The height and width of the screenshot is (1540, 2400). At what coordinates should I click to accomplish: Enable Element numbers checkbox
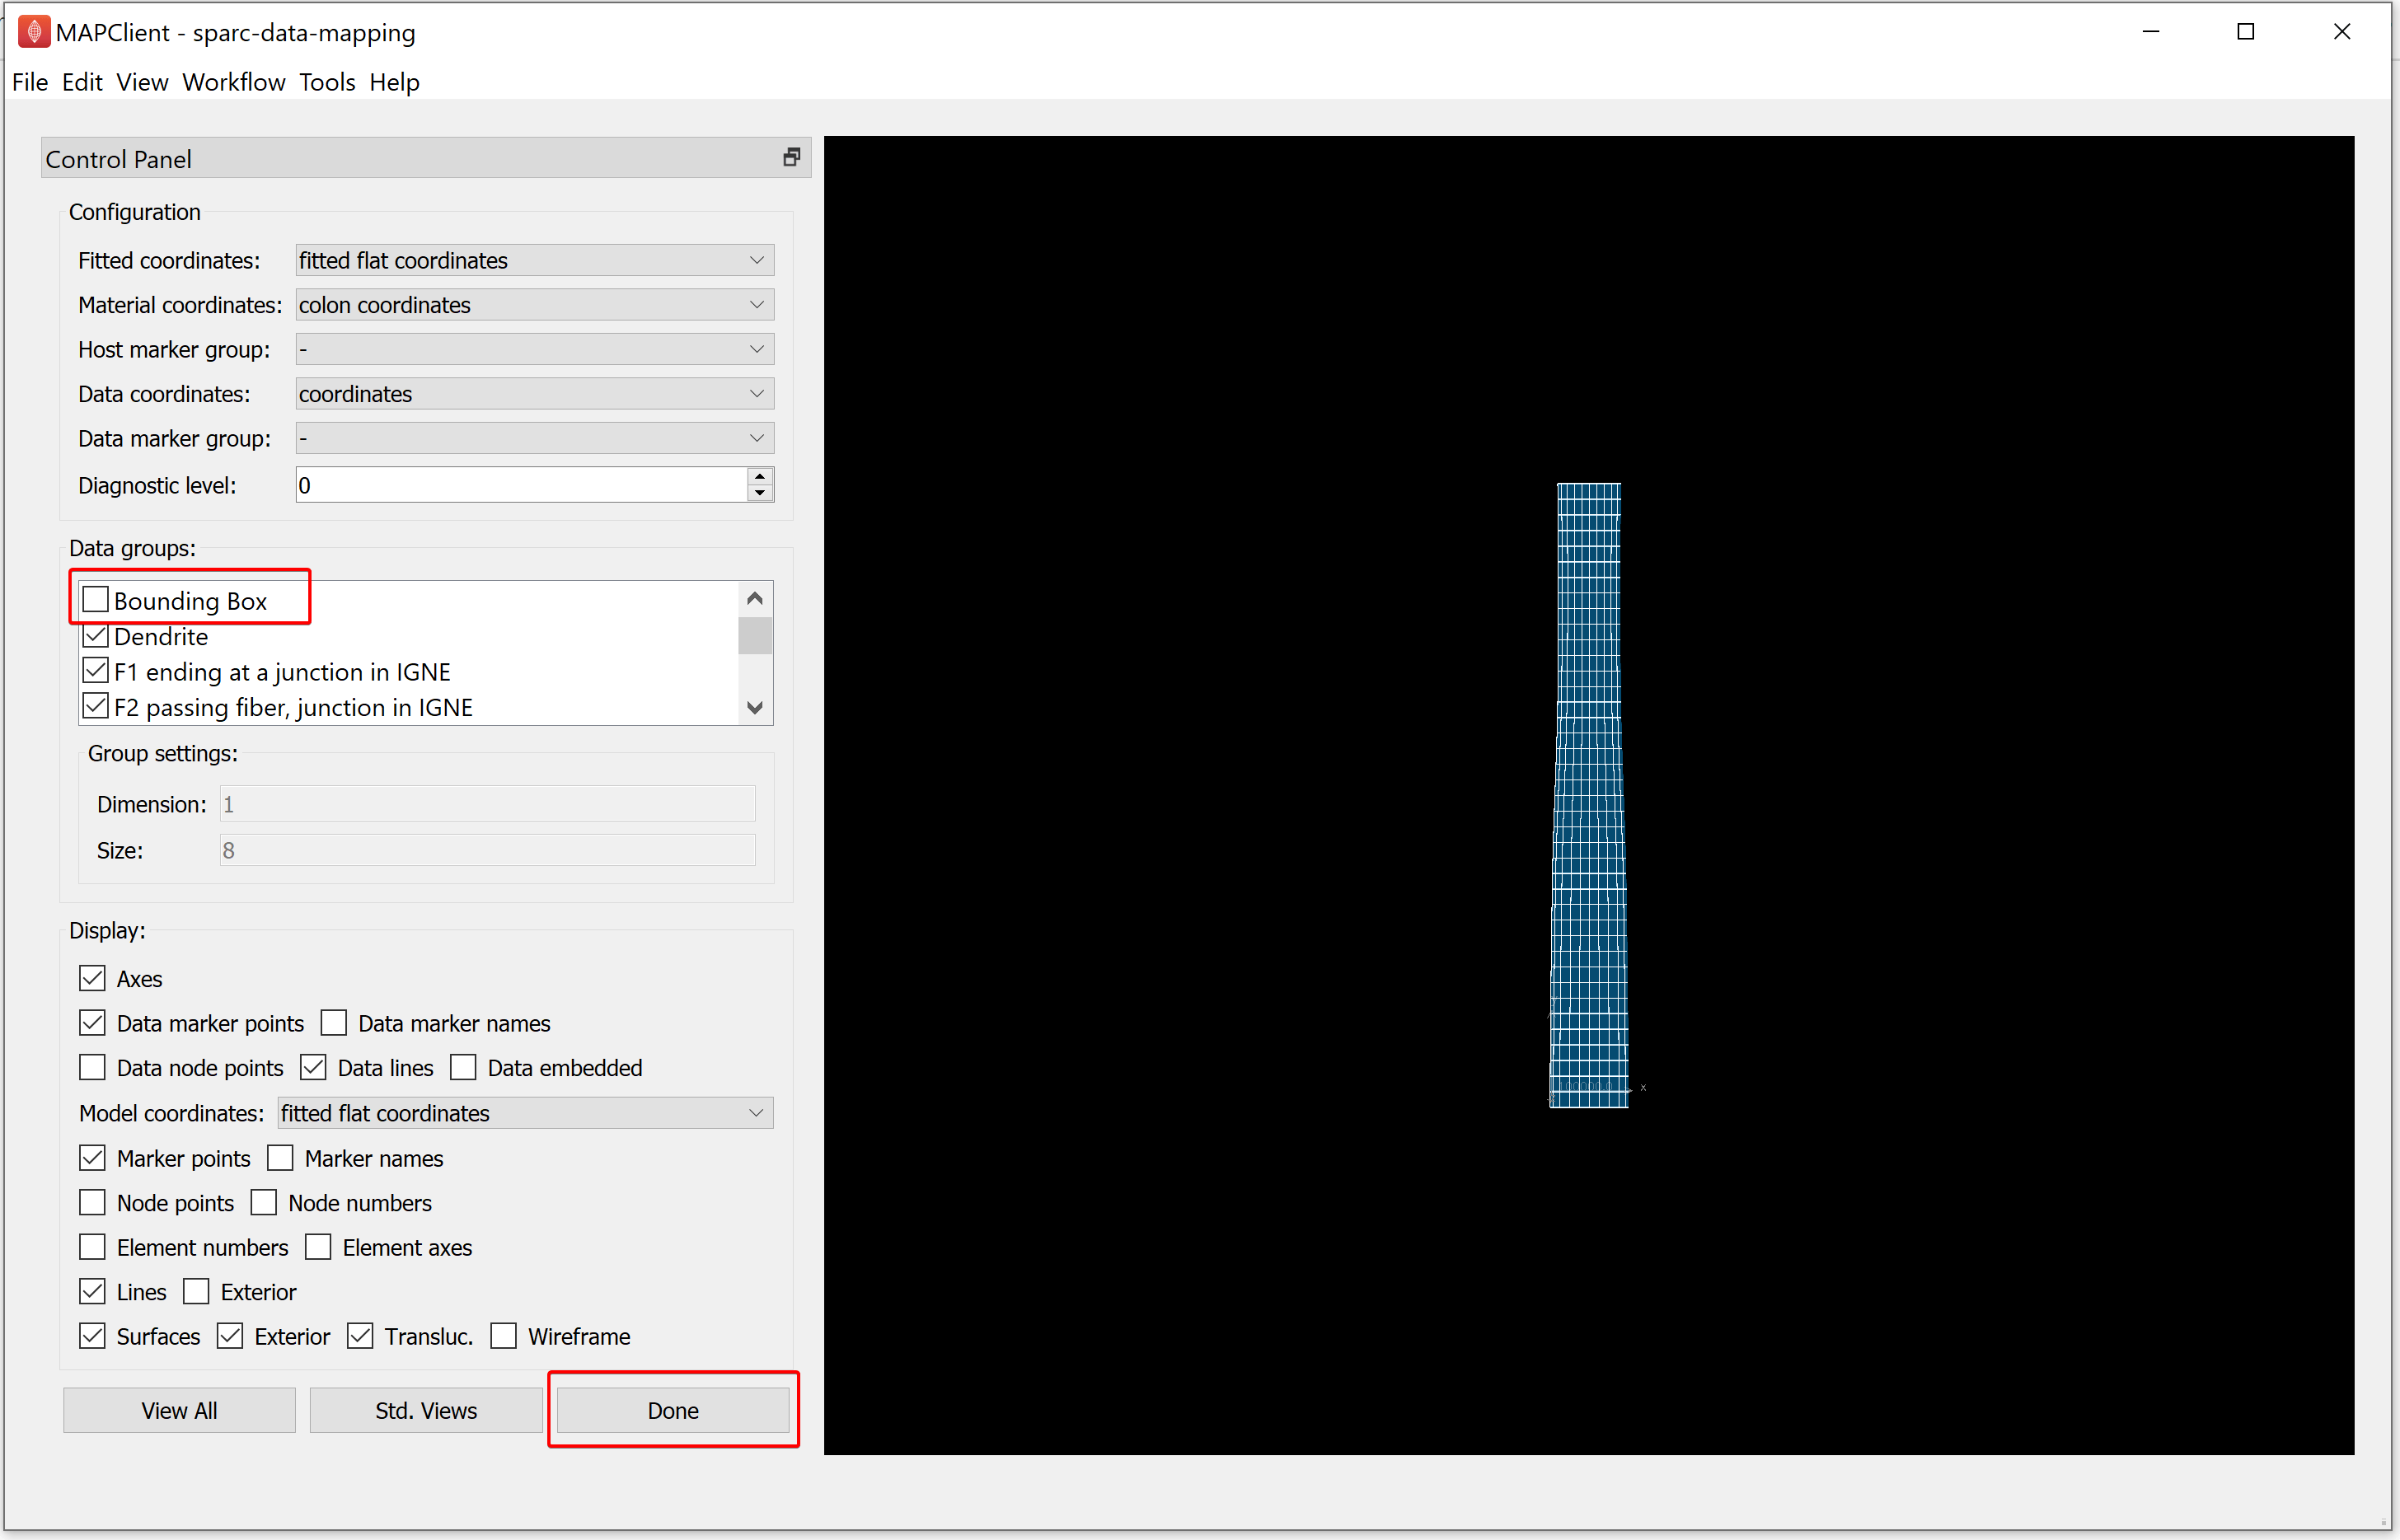[x=92, y=1247]
